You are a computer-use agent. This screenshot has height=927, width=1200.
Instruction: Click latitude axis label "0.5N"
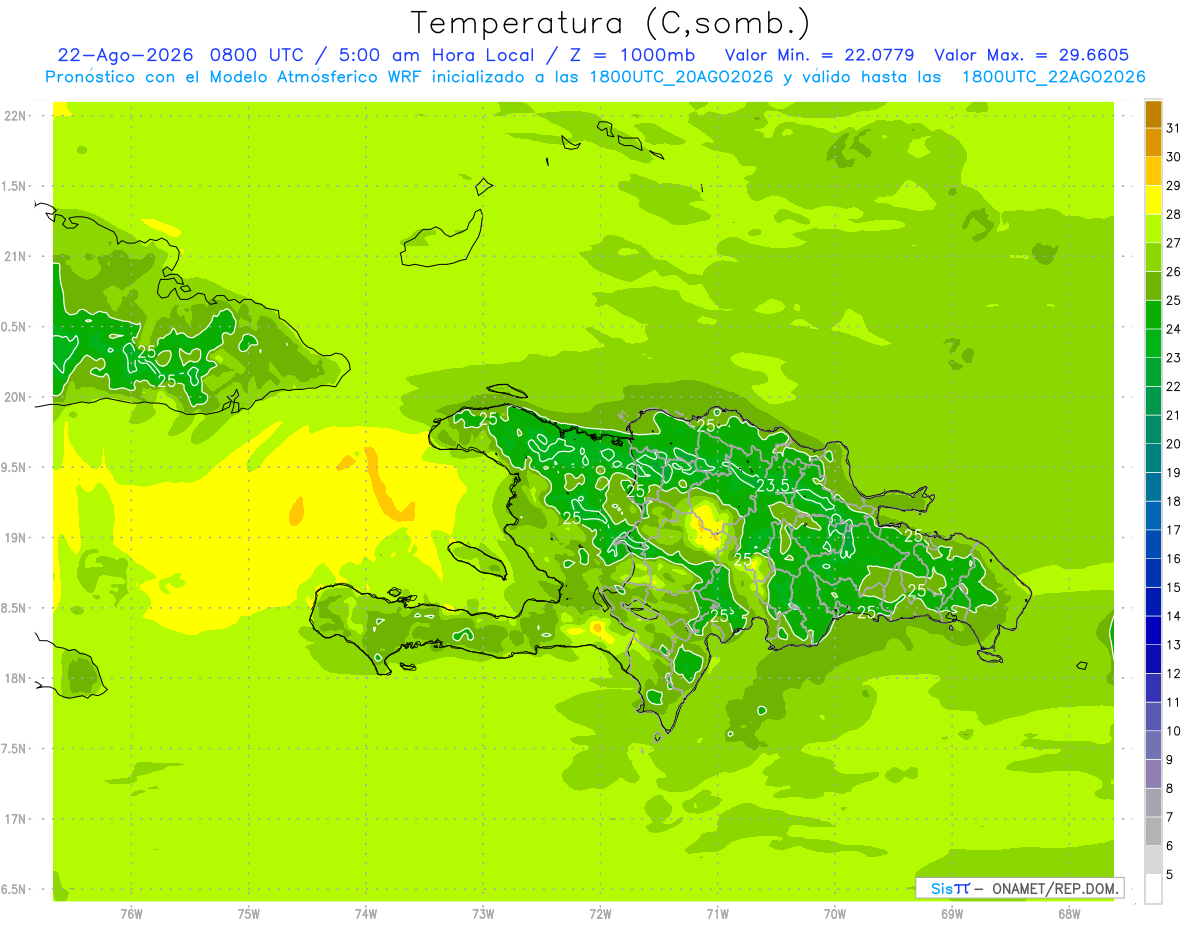[14, 327]
